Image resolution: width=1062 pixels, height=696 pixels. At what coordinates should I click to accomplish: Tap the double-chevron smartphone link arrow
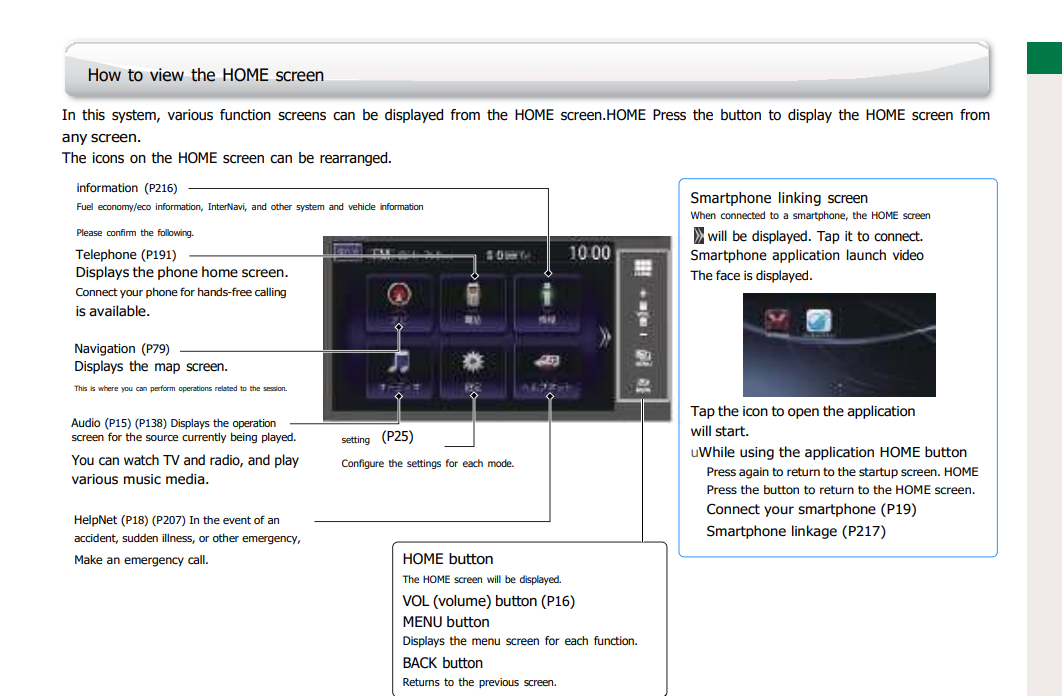pyautogui.click(x=603, y=337)
